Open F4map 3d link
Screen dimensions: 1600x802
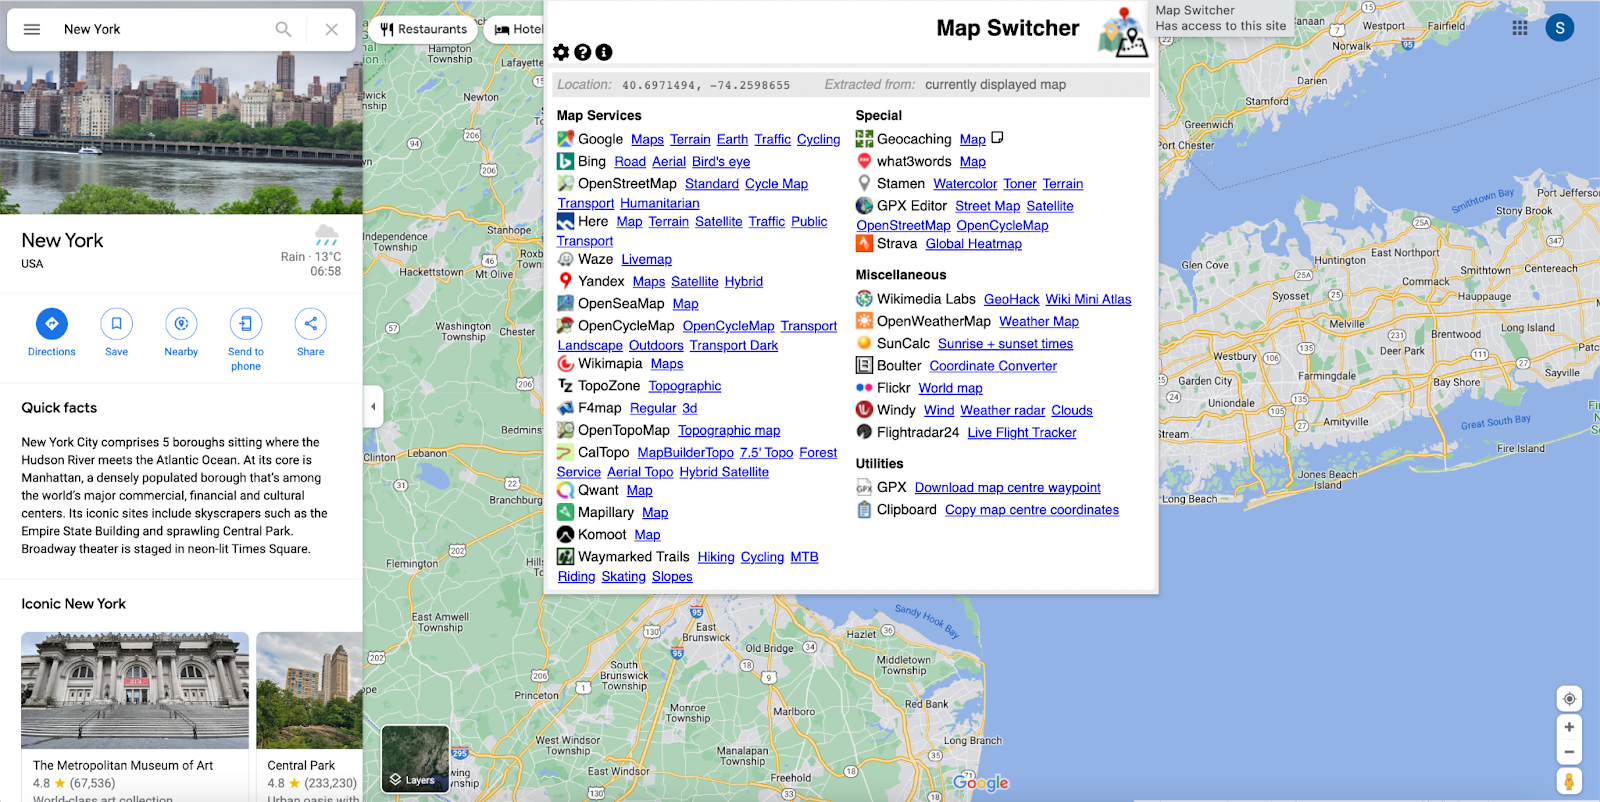[690, 408]
